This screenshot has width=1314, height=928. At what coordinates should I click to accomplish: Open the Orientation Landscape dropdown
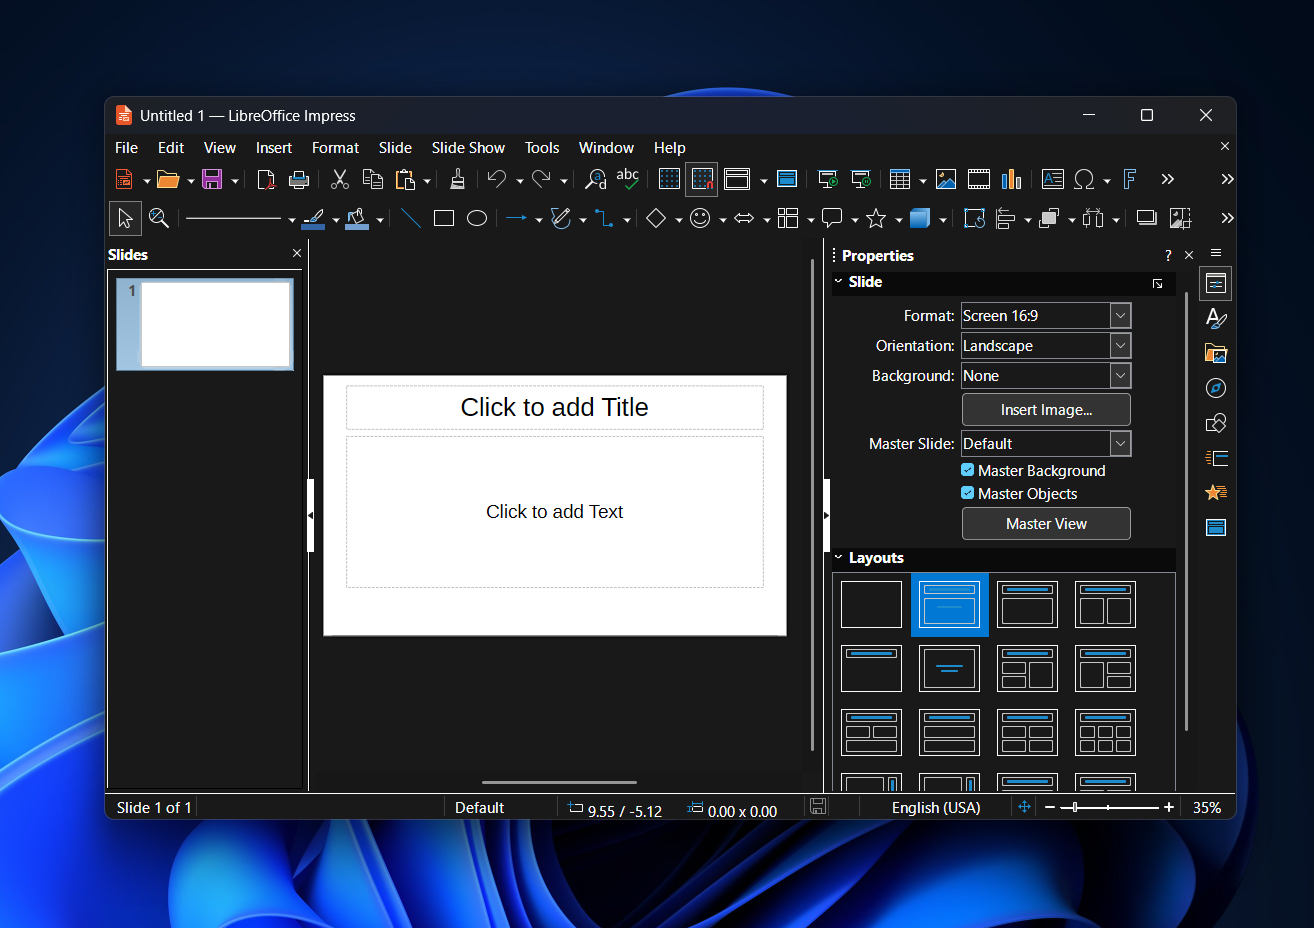(x=1121, y=346)
